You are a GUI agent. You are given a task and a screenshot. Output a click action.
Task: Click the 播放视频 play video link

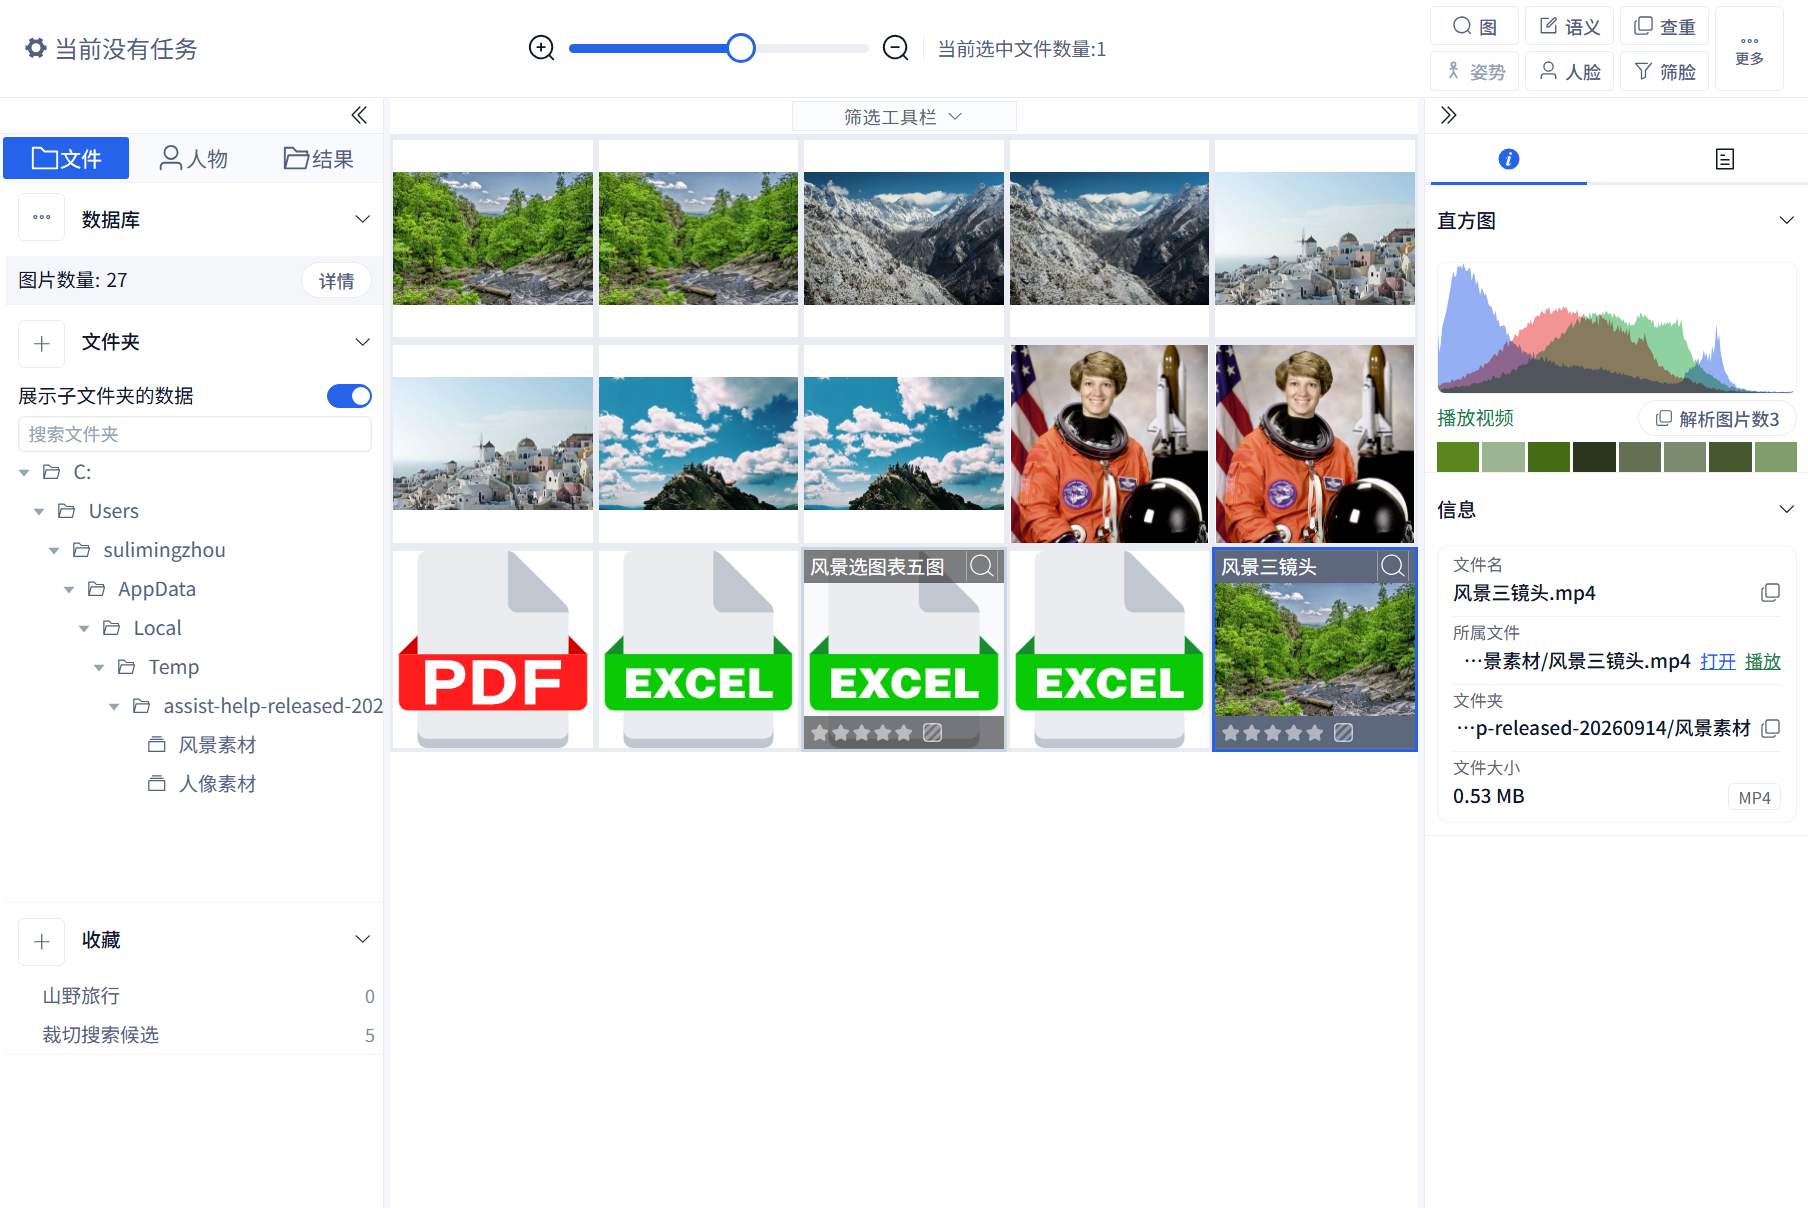click(1476, 418)
